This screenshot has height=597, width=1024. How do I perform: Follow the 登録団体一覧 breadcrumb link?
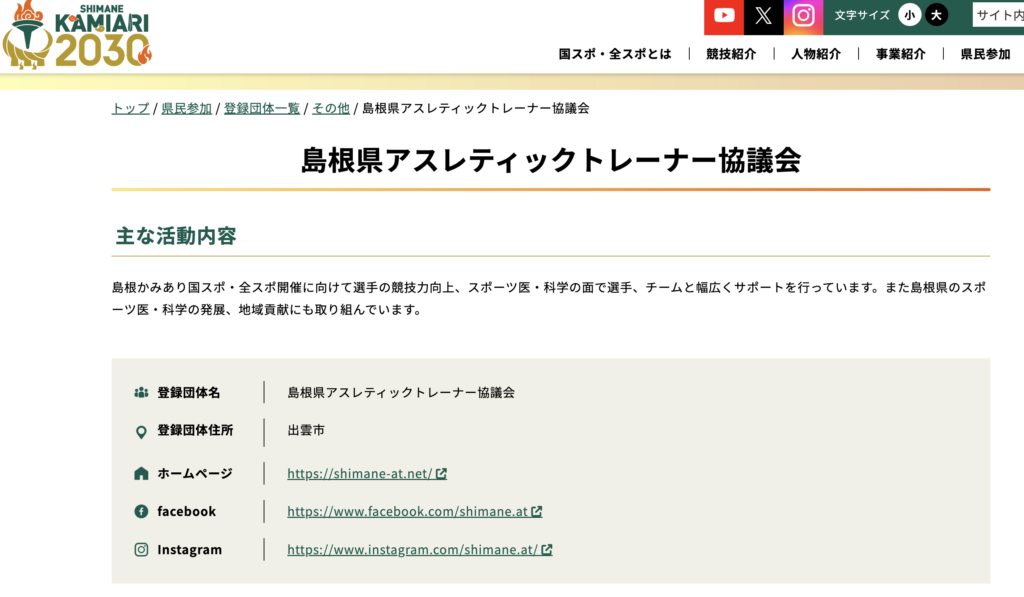(x=261, y=108)
